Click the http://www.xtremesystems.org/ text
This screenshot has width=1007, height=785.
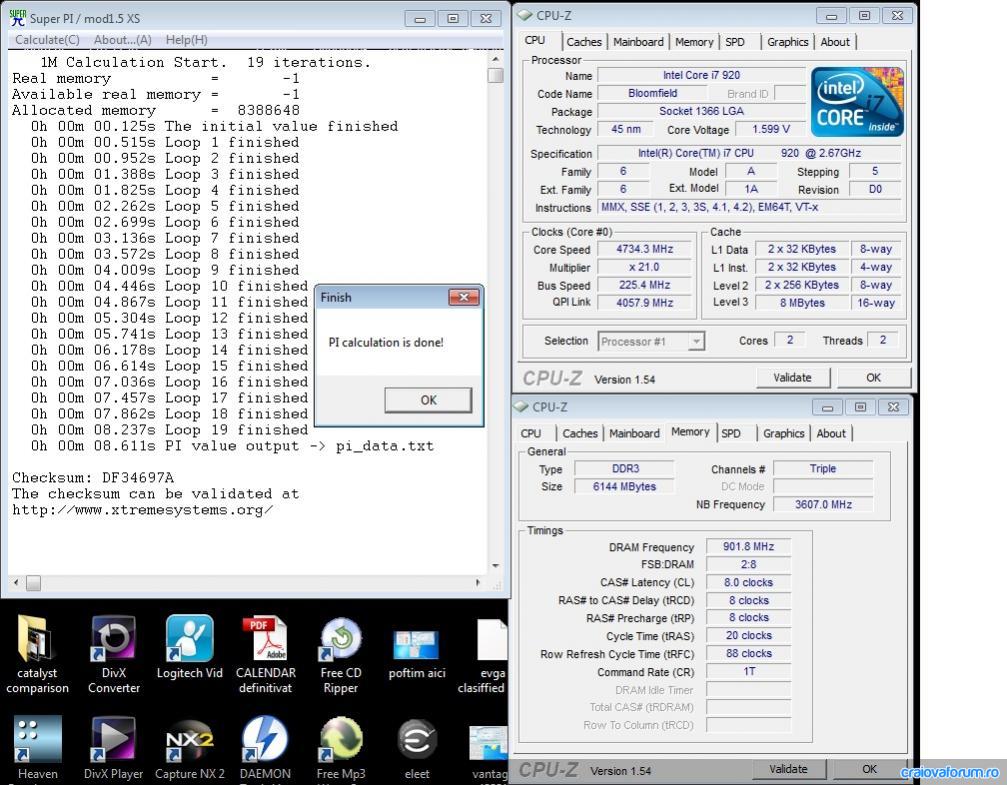pyautogui.click(x=143, y=510)
